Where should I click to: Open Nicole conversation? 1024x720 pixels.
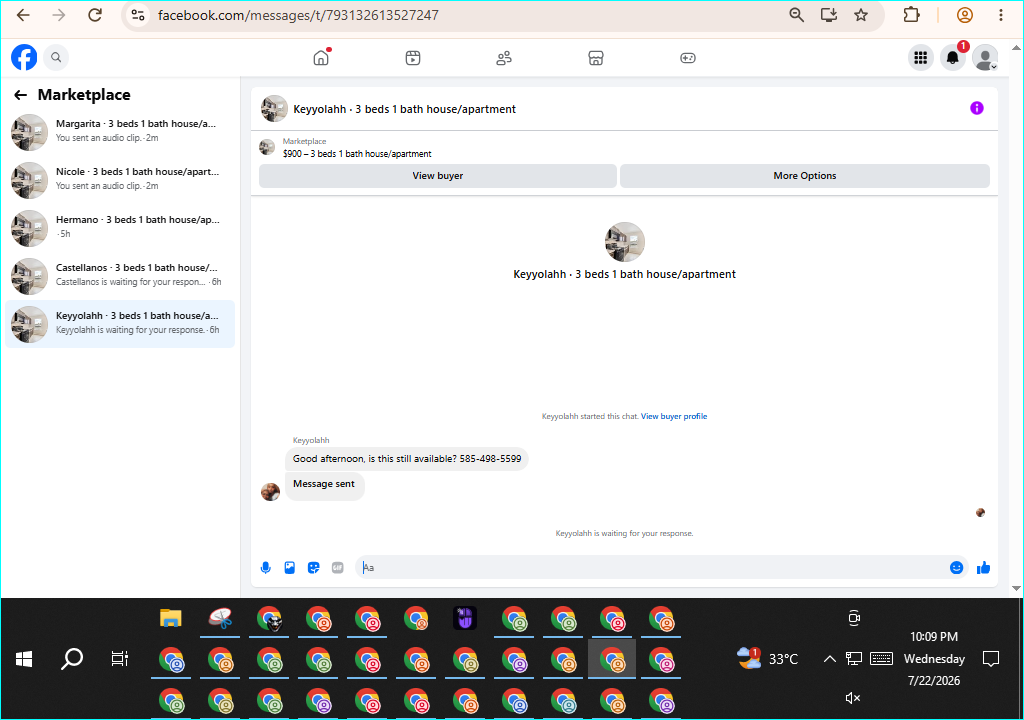[120, 180]
